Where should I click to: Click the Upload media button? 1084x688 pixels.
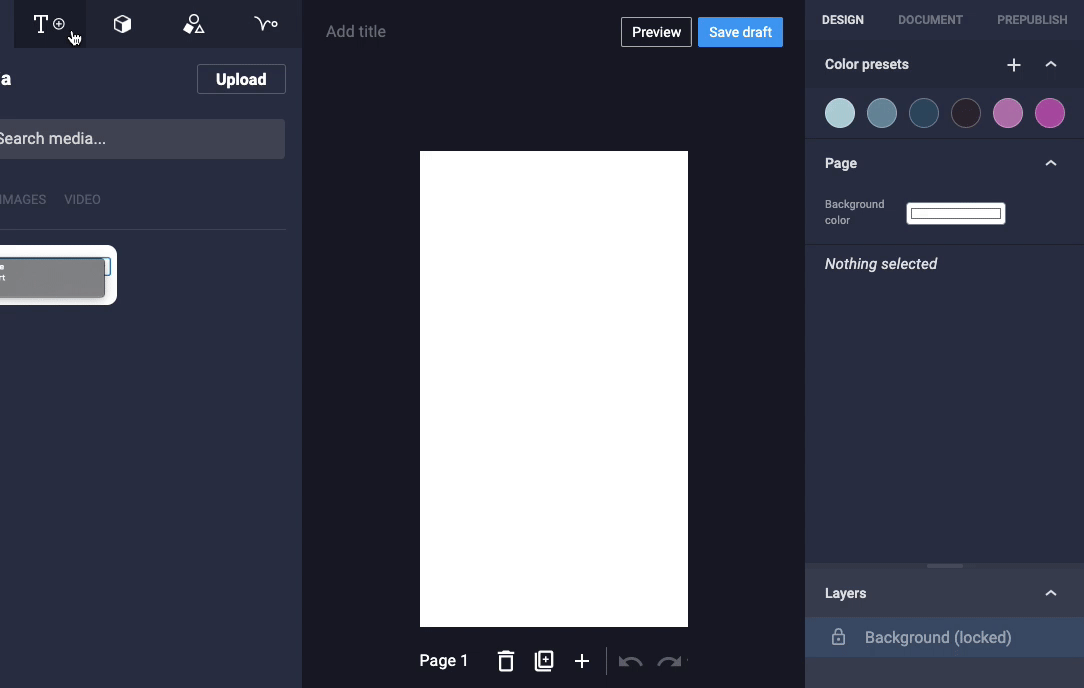tap(241, 79)
